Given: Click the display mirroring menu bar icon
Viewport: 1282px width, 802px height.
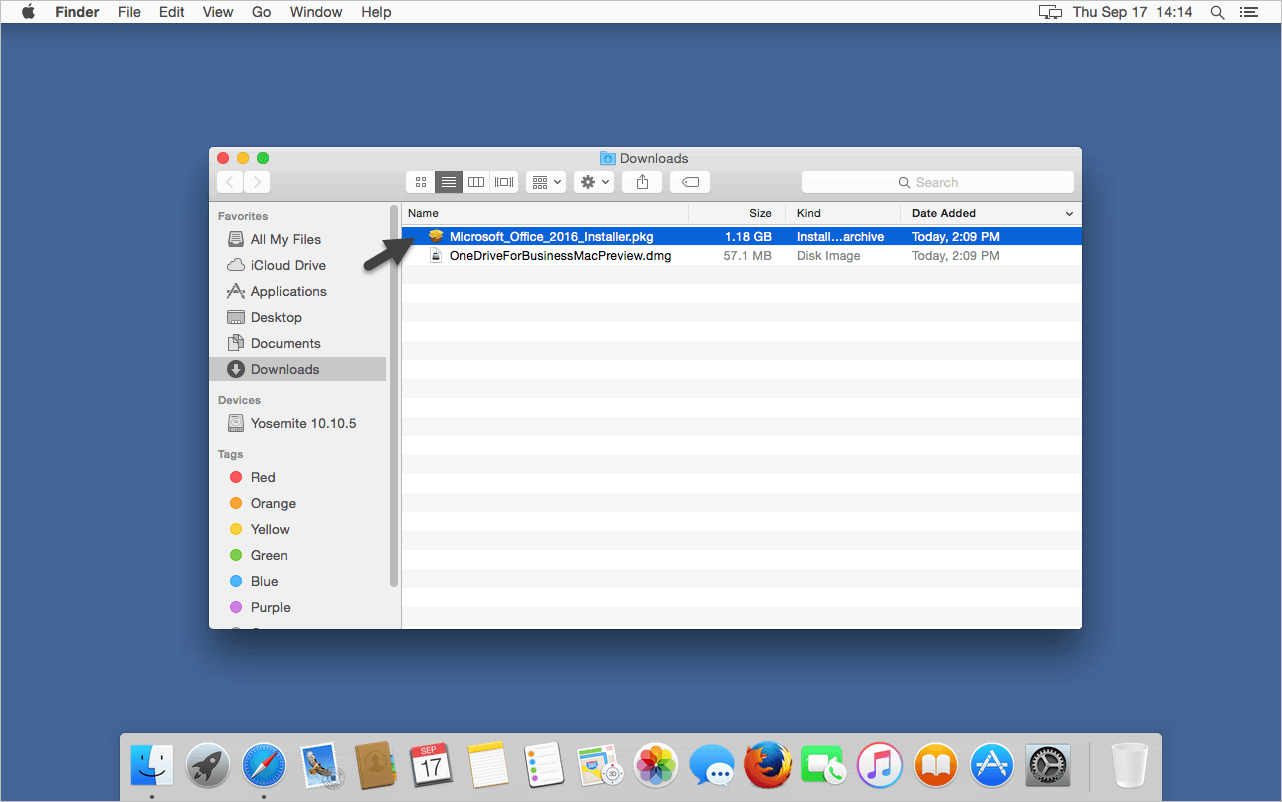Looking at the screenshot, I should tap(1050, 12).
